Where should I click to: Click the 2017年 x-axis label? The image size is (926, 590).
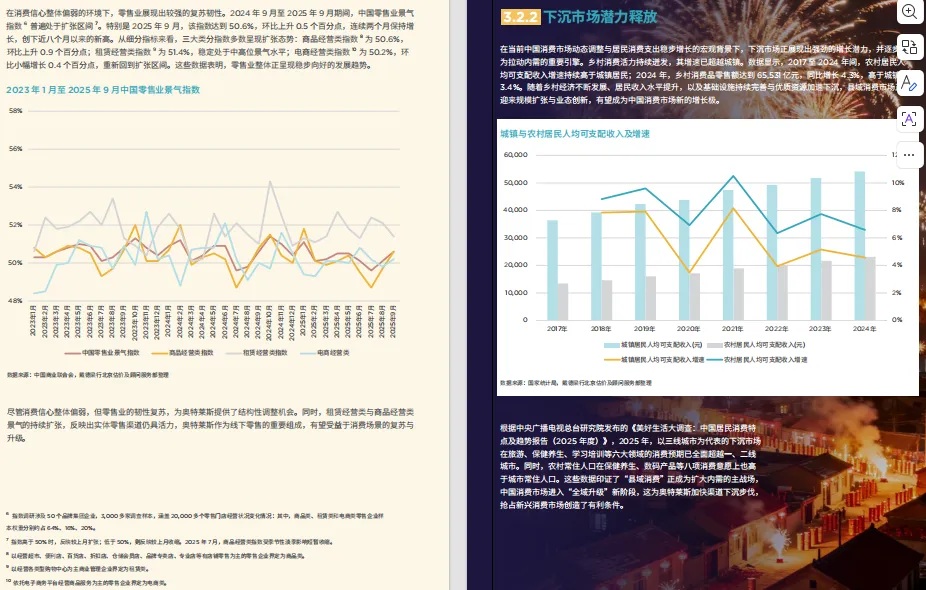click(557, 329)
